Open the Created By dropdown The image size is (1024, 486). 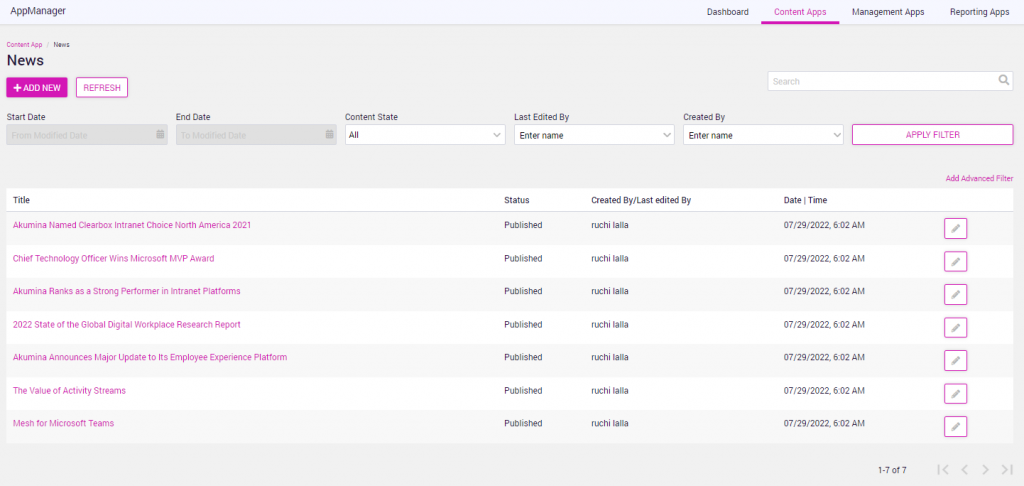click(x=763, y=135)
